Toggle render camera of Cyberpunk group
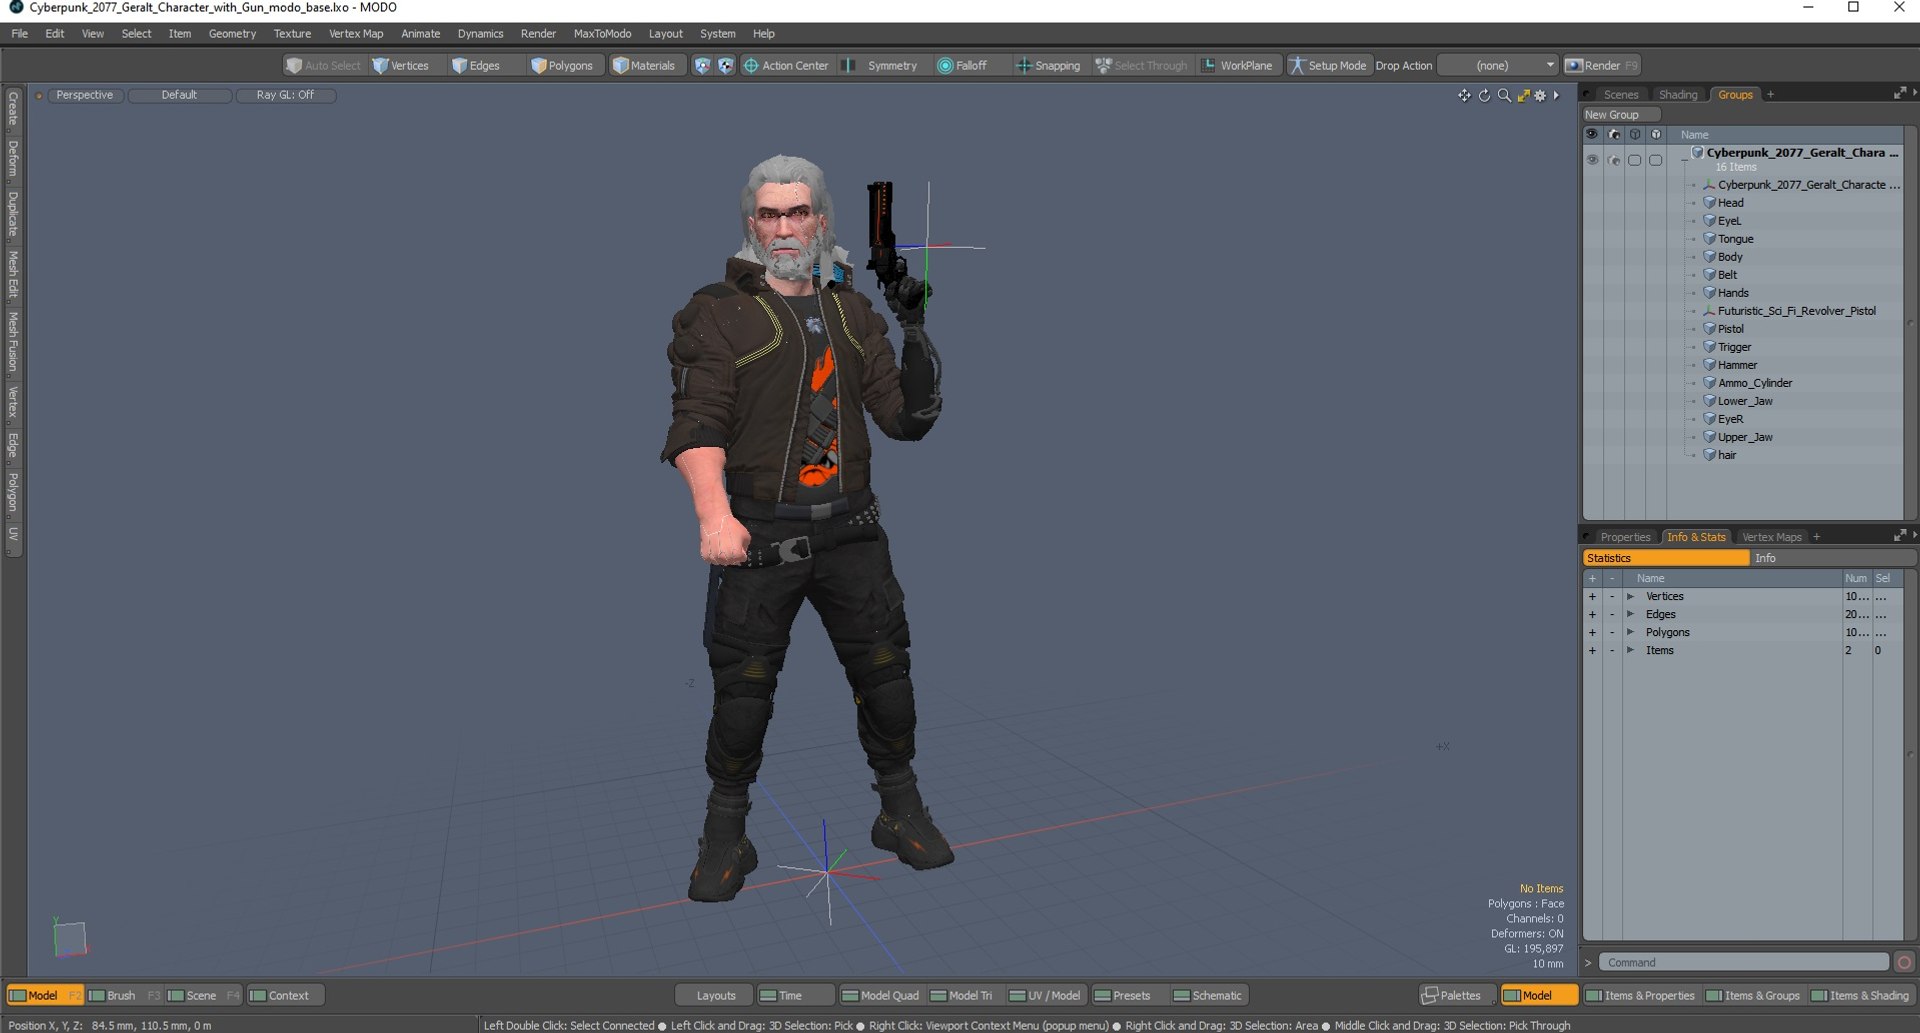1920x1033 pixels. [x=1613, y=160]
